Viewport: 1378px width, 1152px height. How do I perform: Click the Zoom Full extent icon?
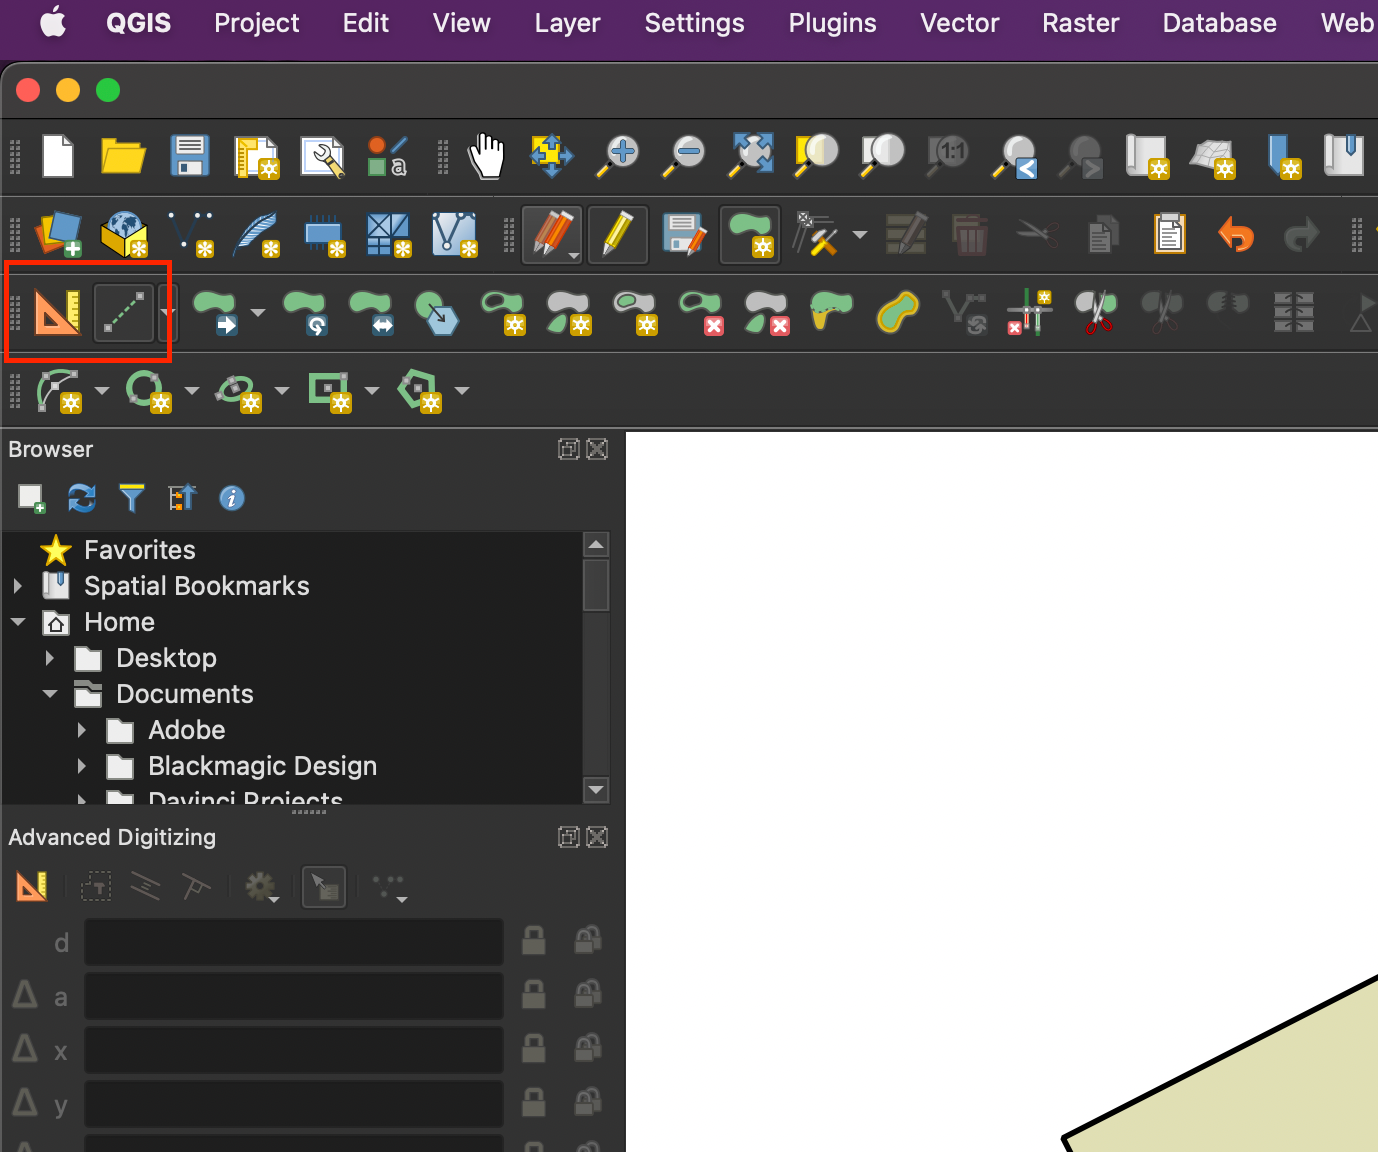[x=751, y=156]
